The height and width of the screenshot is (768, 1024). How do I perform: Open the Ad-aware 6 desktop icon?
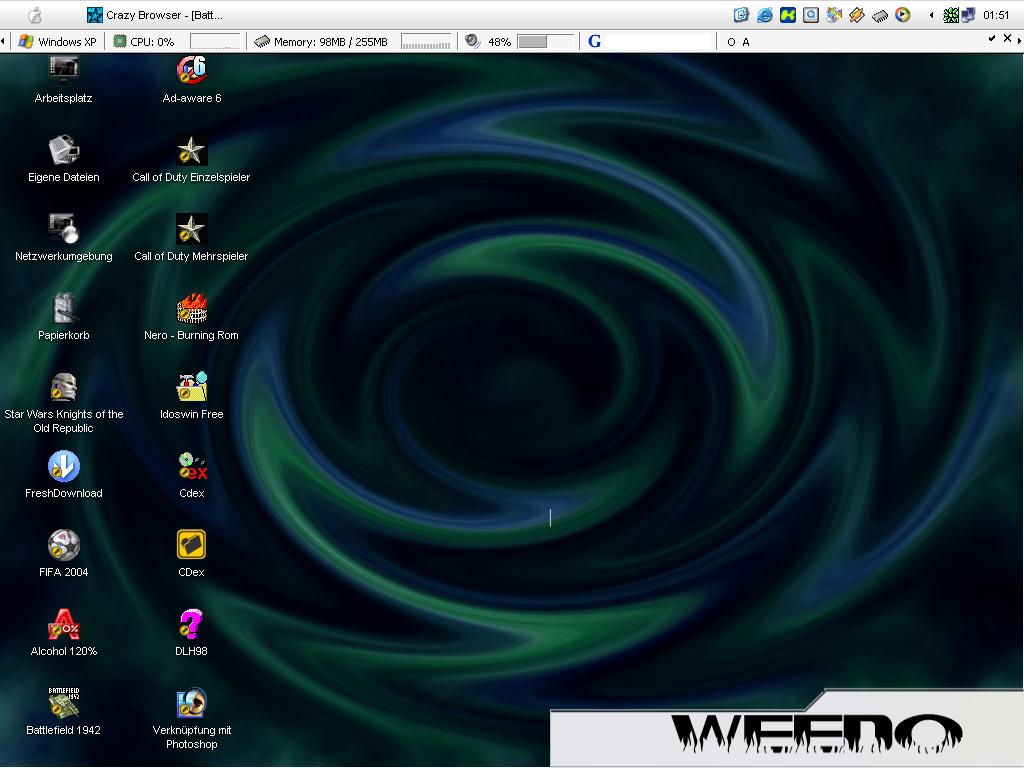coord(191,72)
